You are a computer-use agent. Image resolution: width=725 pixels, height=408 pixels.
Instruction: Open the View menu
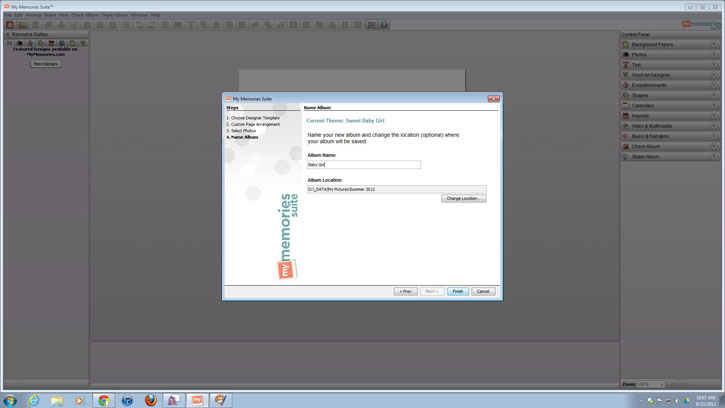click(64, 15)
